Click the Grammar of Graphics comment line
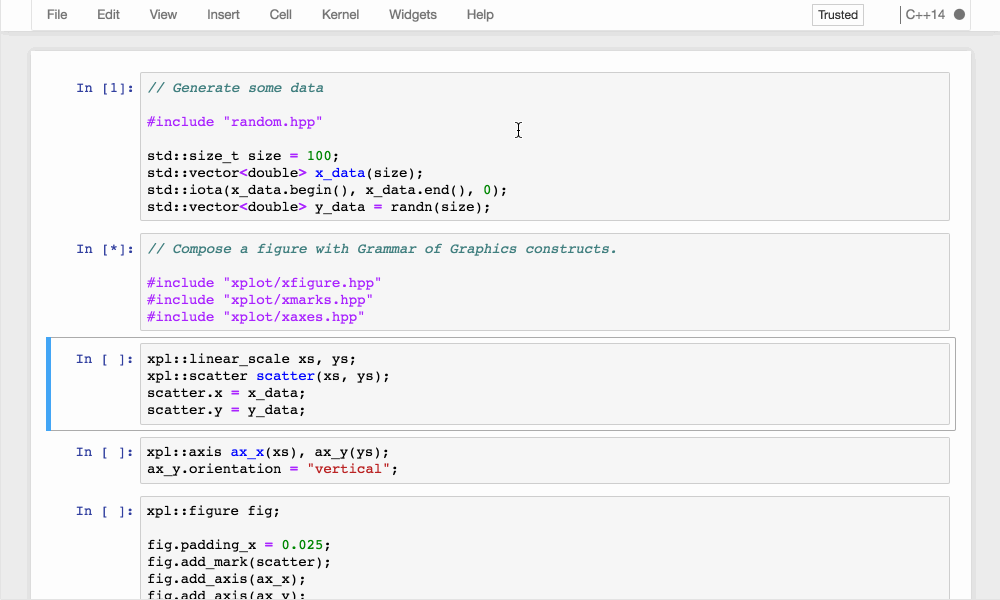The width and height of the screenshot is (1000, 600). coord(382,249)
